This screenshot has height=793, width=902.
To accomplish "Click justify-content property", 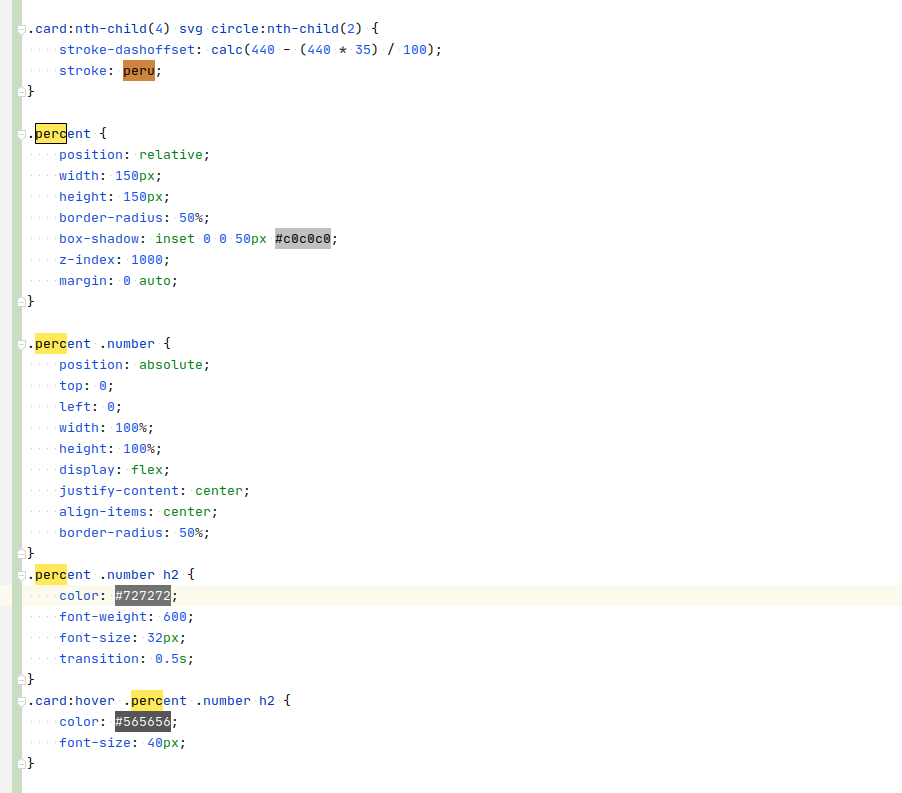I will pyautogui.click(x=119, y=491).
